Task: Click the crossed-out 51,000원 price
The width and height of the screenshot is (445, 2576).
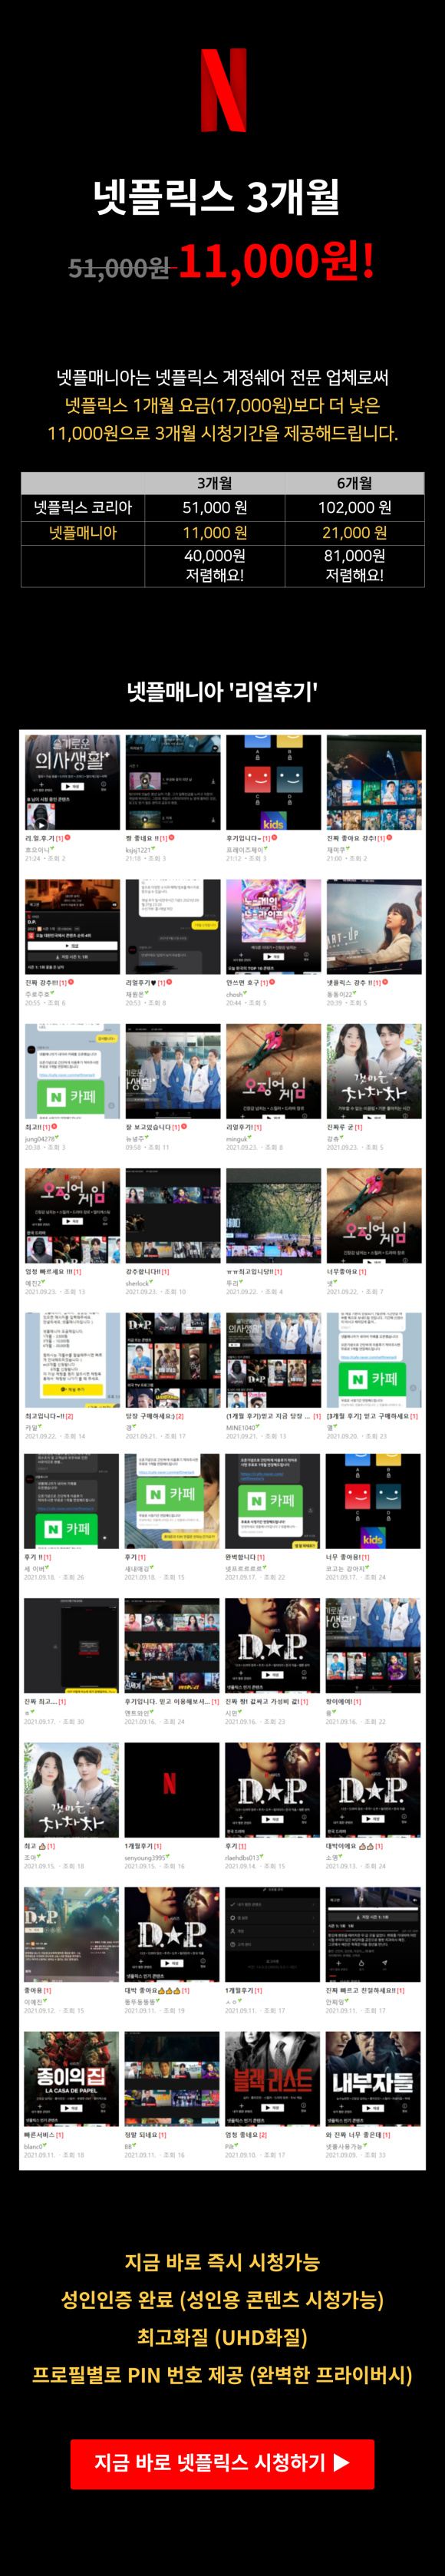Action: pos(119,268)
